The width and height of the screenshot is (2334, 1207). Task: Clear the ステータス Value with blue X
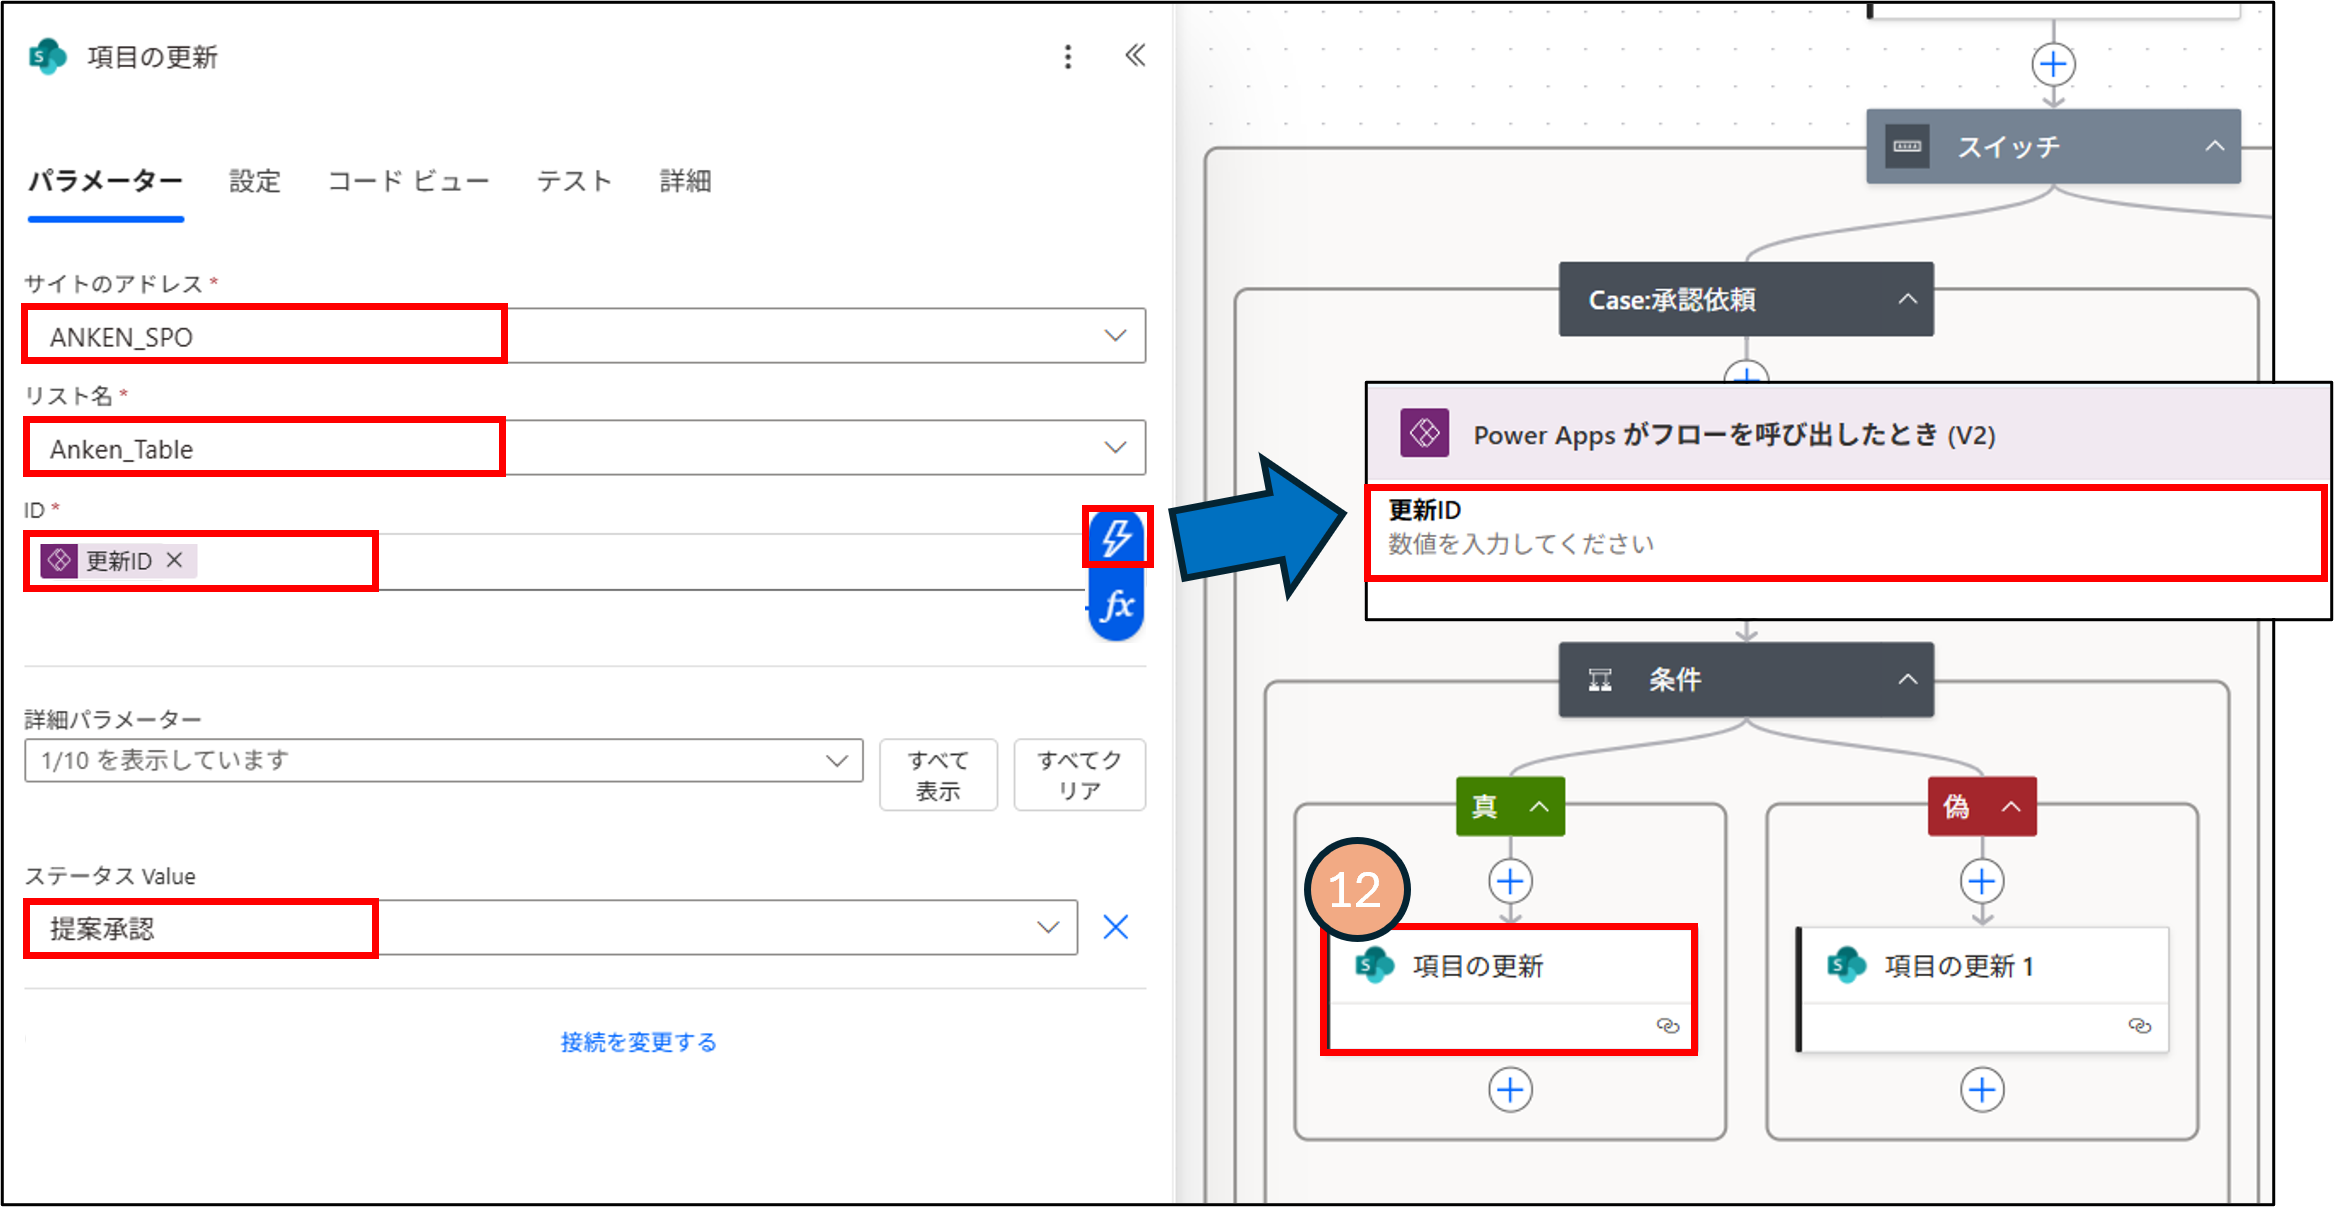[1115, 927]
